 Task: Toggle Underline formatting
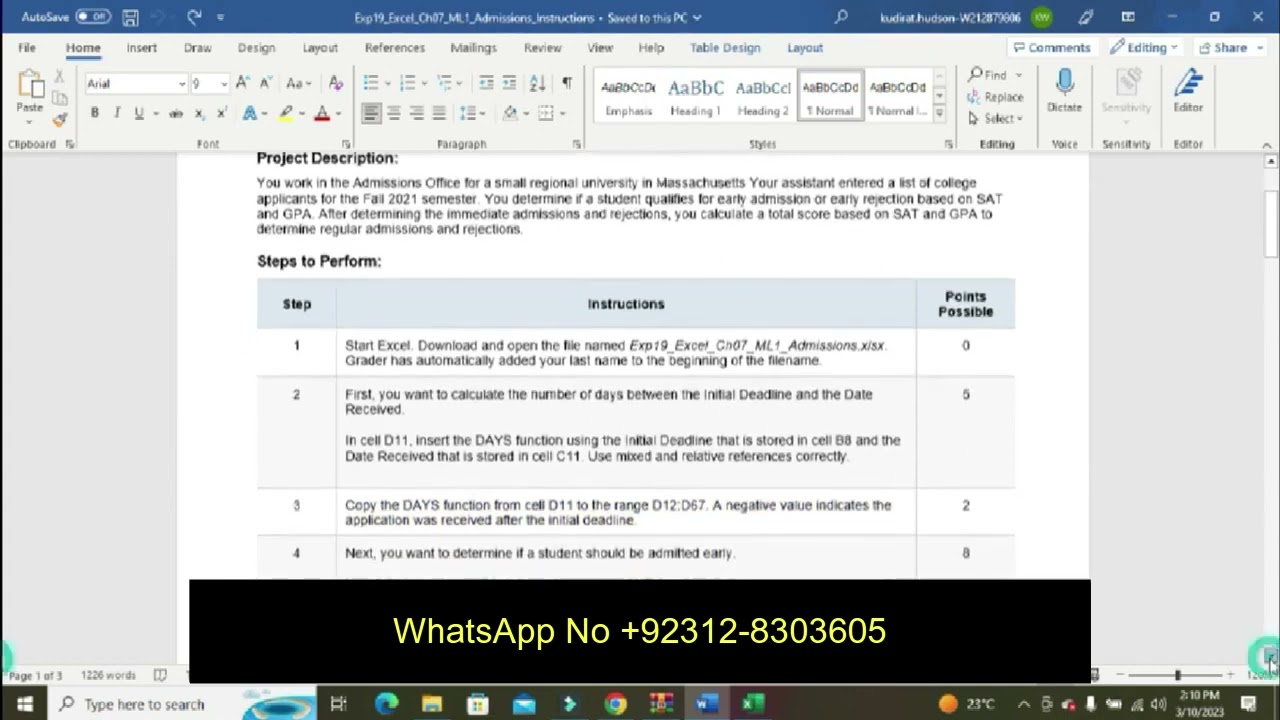(139, 113)
